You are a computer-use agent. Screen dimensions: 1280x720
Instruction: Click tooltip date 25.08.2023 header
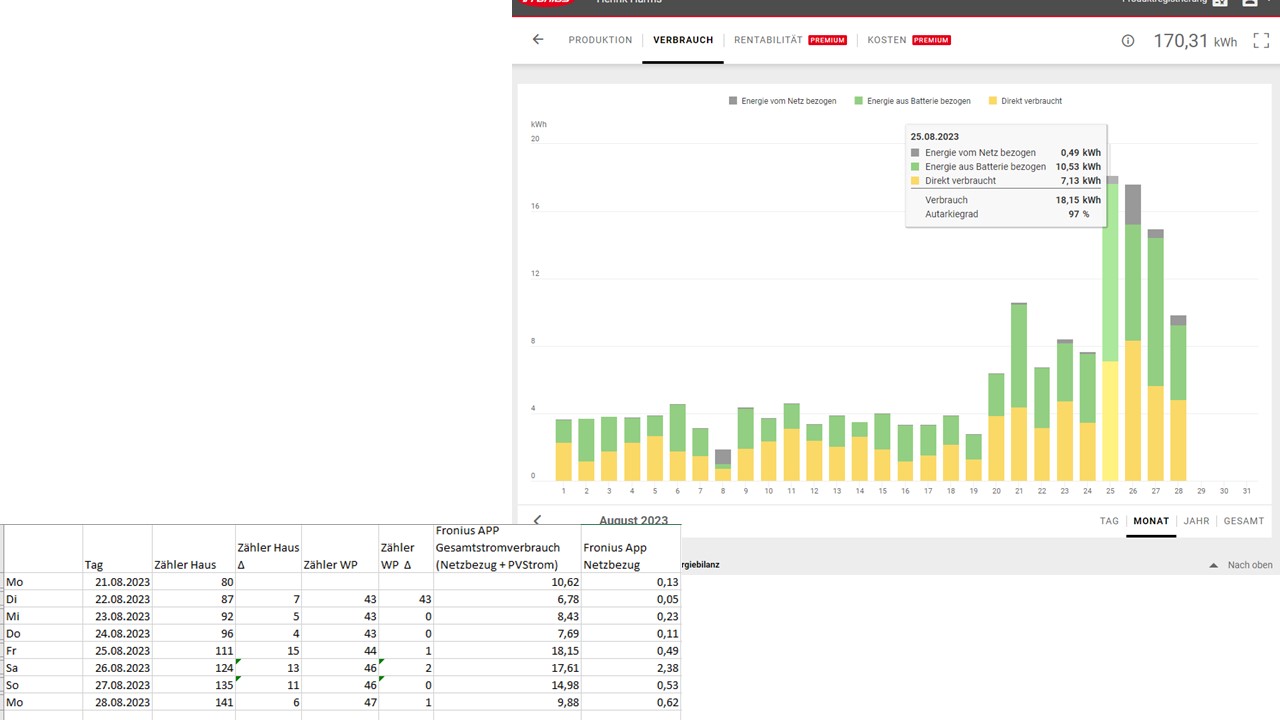(935, 137)
